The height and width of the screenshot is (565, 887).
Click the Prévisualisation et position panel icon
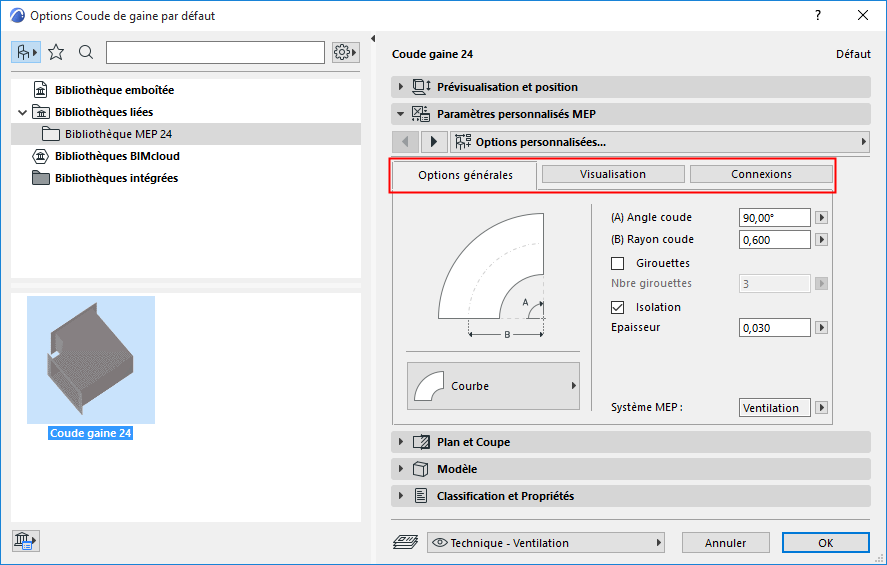pos(421,87)
